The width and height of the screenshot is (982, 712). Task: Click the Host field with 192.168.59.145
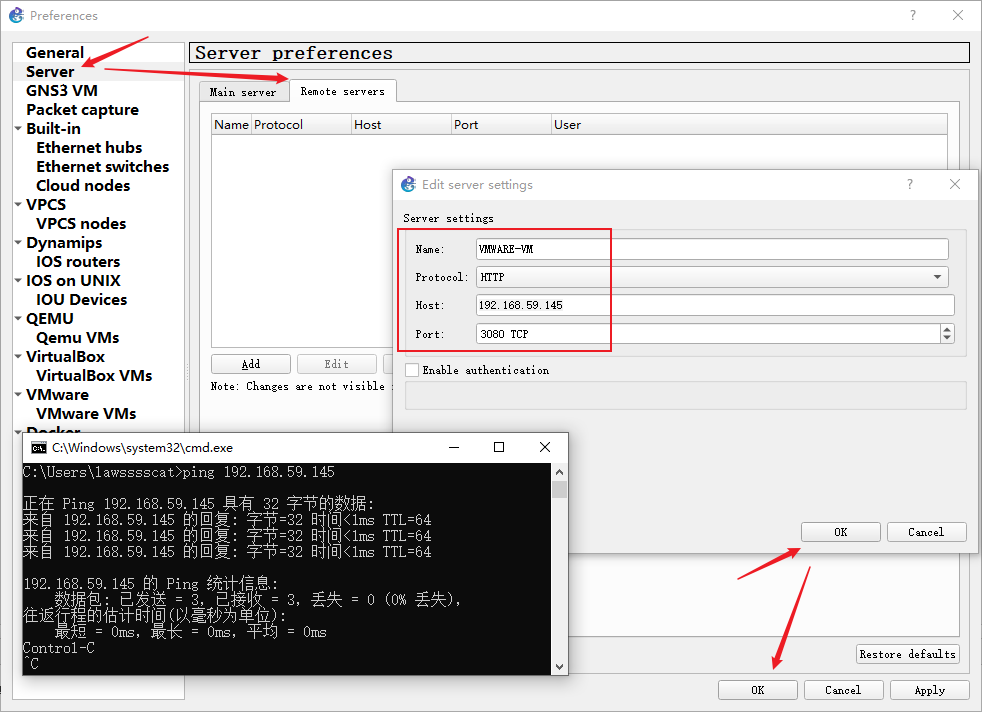tap(715, 305)
